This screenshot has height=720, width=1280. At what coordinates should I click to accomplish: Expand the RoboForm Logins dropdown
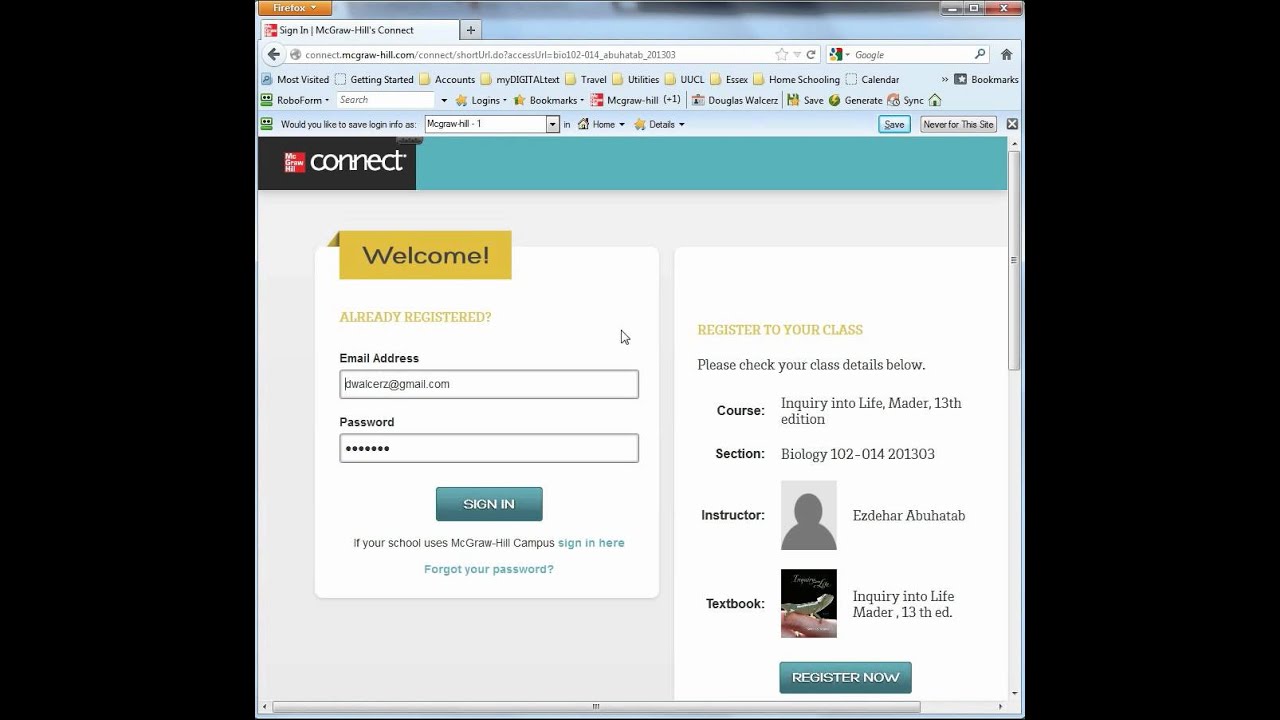pos(481,100)
